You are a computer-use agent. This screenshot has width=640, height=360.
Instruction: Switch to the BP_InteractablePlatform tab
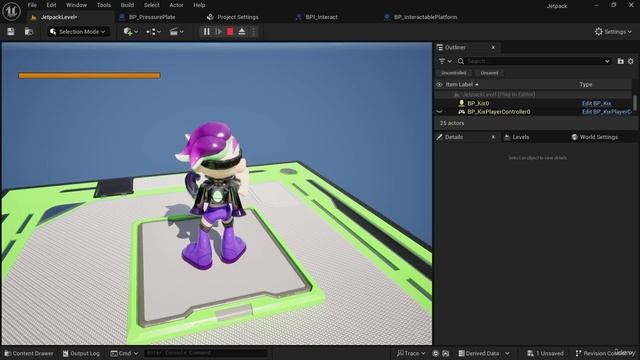425,17
